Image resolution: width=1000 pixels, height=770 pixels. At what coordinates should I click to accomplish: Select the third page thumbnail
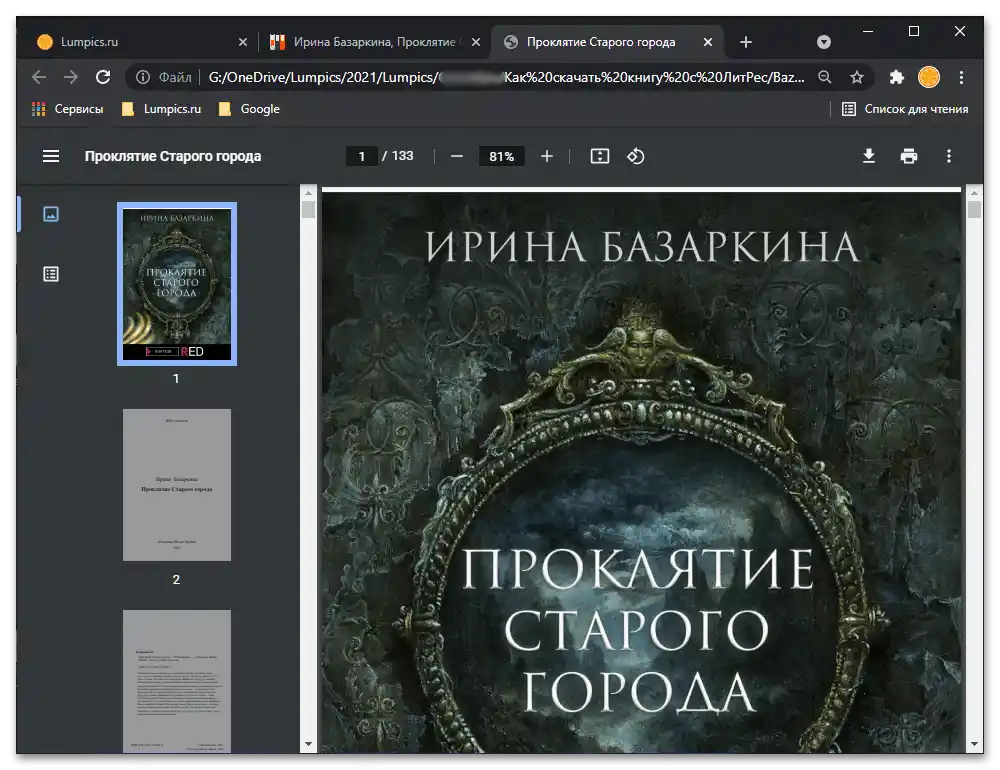[177, 681]
